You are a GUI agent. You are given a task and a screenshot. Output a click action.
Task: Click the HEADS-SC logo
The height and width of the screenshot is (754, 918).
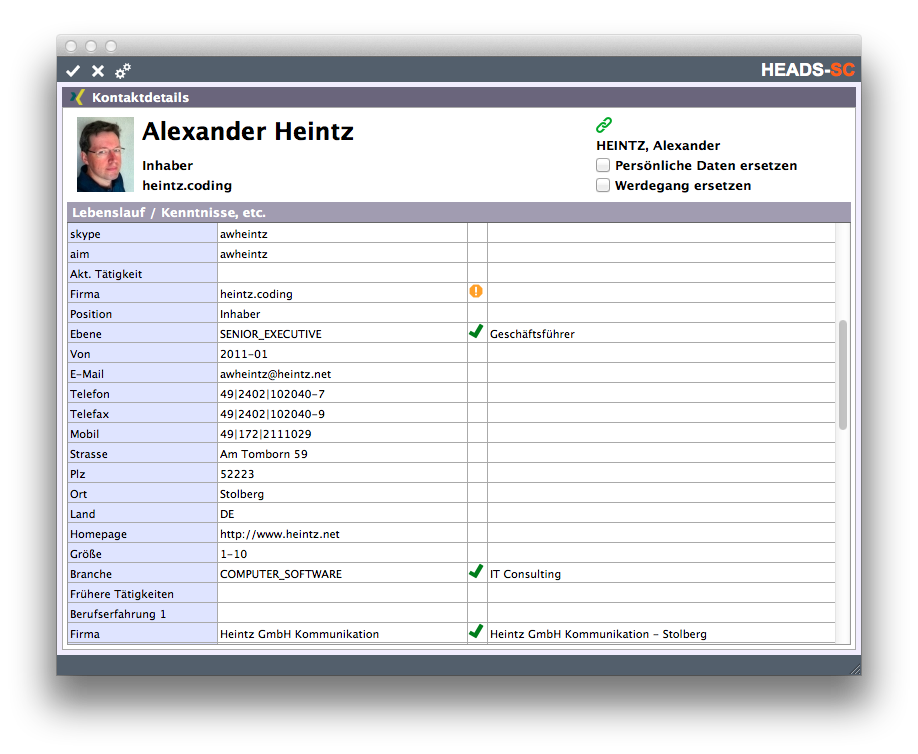pos(808,70)
